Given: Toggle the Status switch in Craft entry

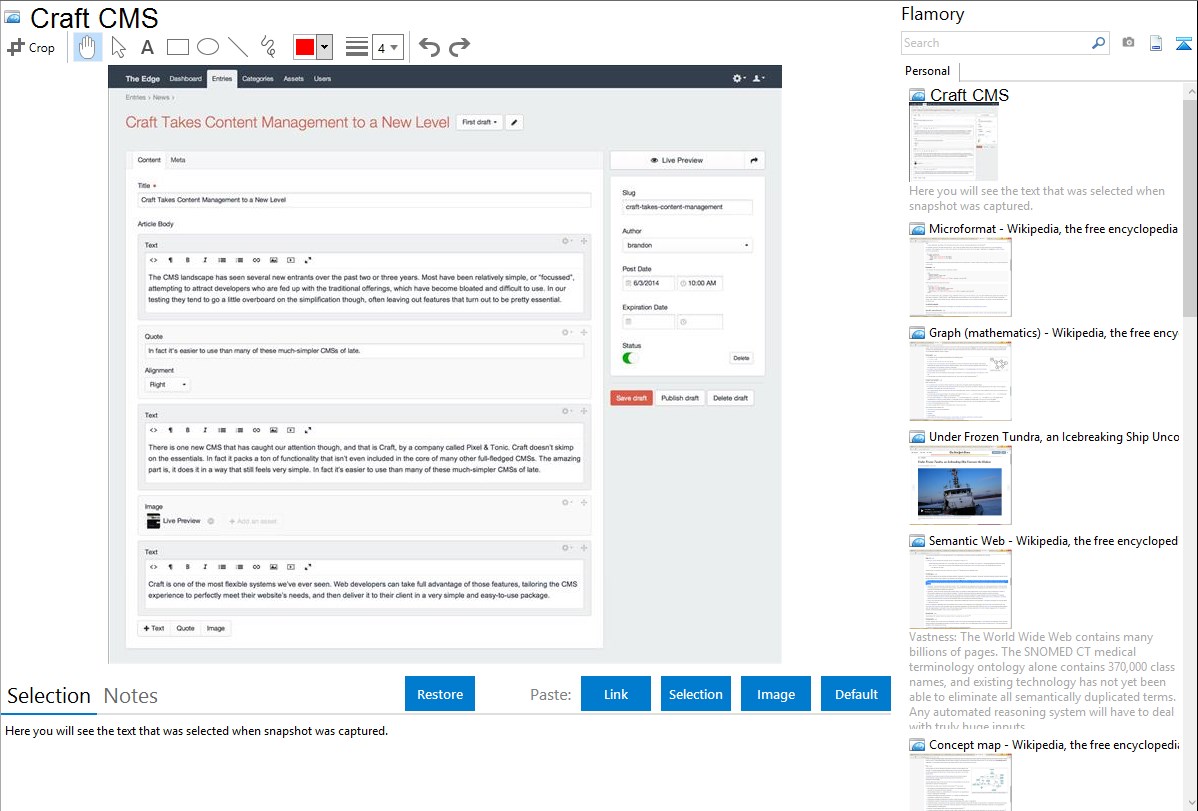Looking at the screenshot, I should click(630, 357).
